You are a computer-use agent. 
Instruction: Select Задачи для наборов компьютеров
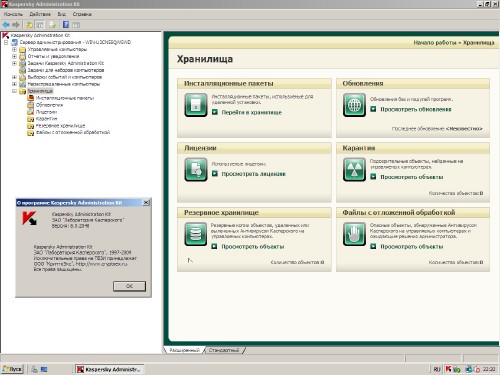66,70
